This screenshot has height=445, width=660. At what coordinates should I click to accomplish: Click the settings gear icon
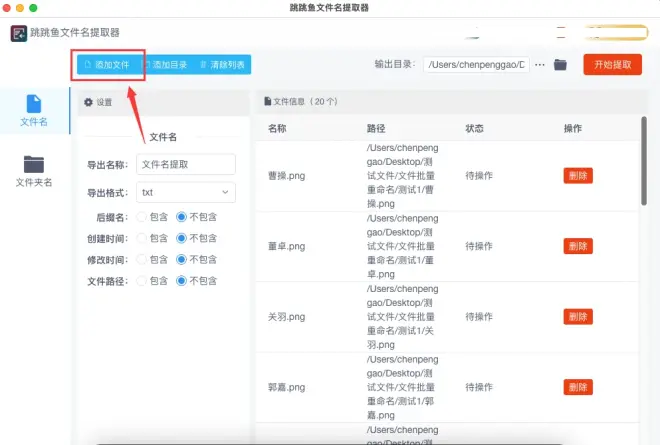[x=88, y=102]
